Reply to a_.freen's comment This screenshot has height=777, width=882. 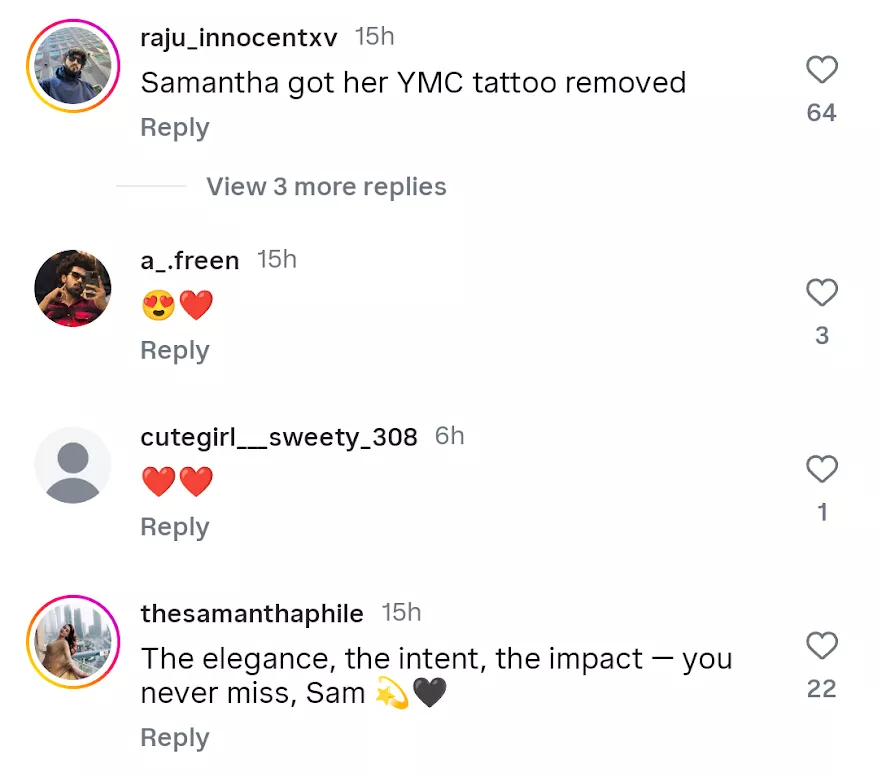tap(174, 351)
